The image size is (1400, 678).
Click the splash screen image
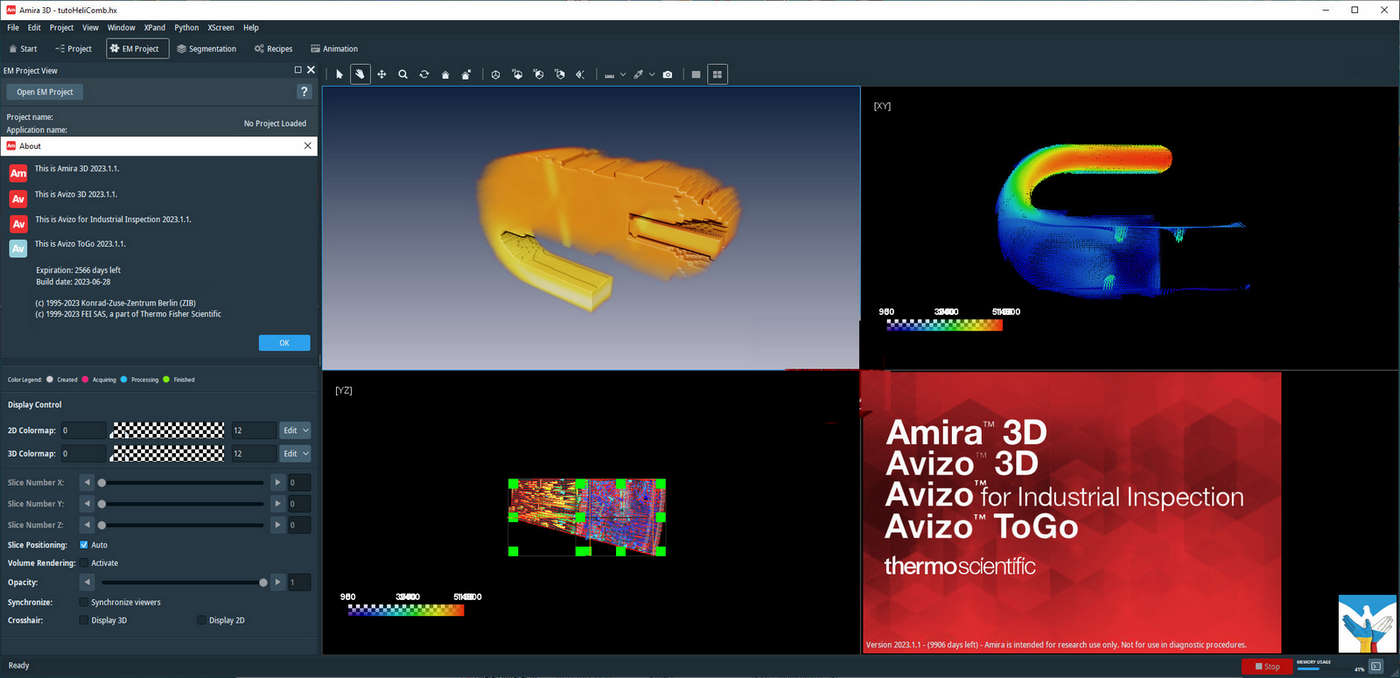1071,513
